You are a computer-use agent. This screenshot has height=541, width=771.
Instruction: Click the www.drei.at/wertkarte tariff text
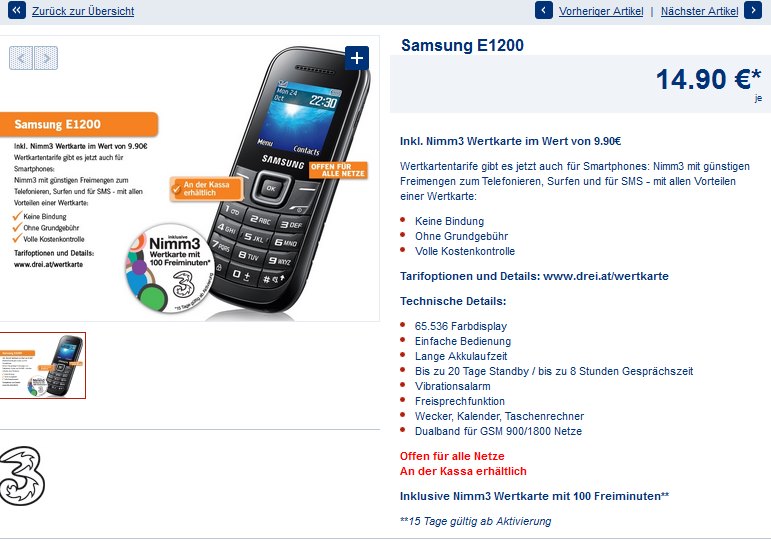pyautogui.click(x=606, y=276)
